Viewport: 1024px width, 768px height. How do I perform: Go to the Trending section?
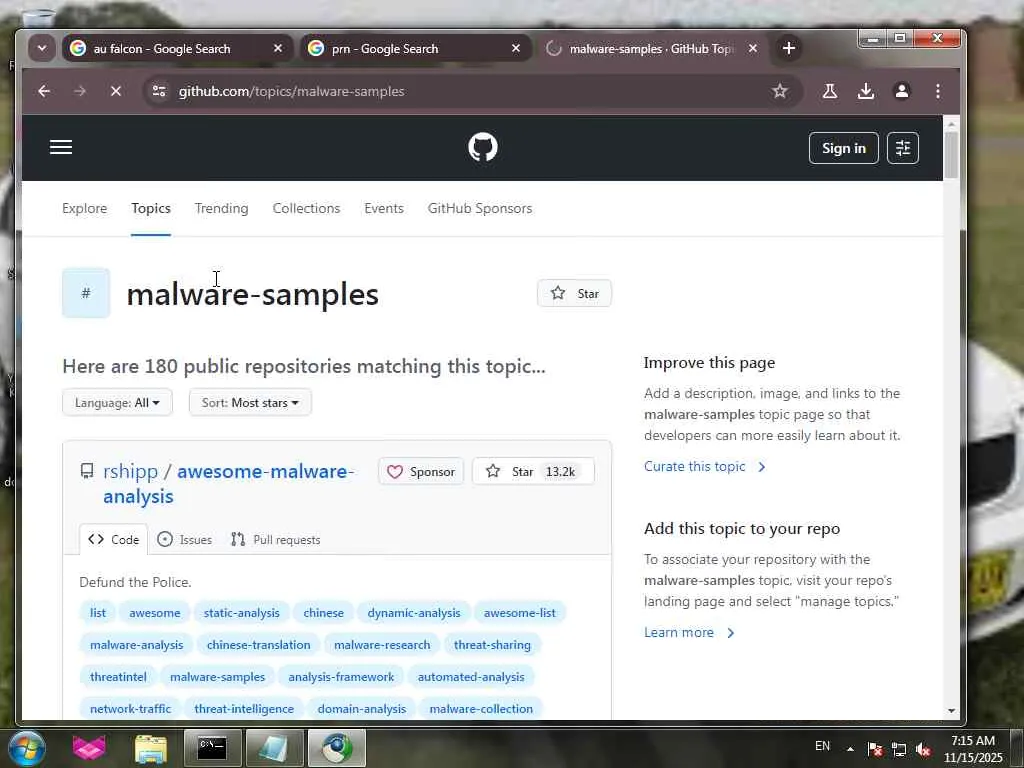[221, 208]
